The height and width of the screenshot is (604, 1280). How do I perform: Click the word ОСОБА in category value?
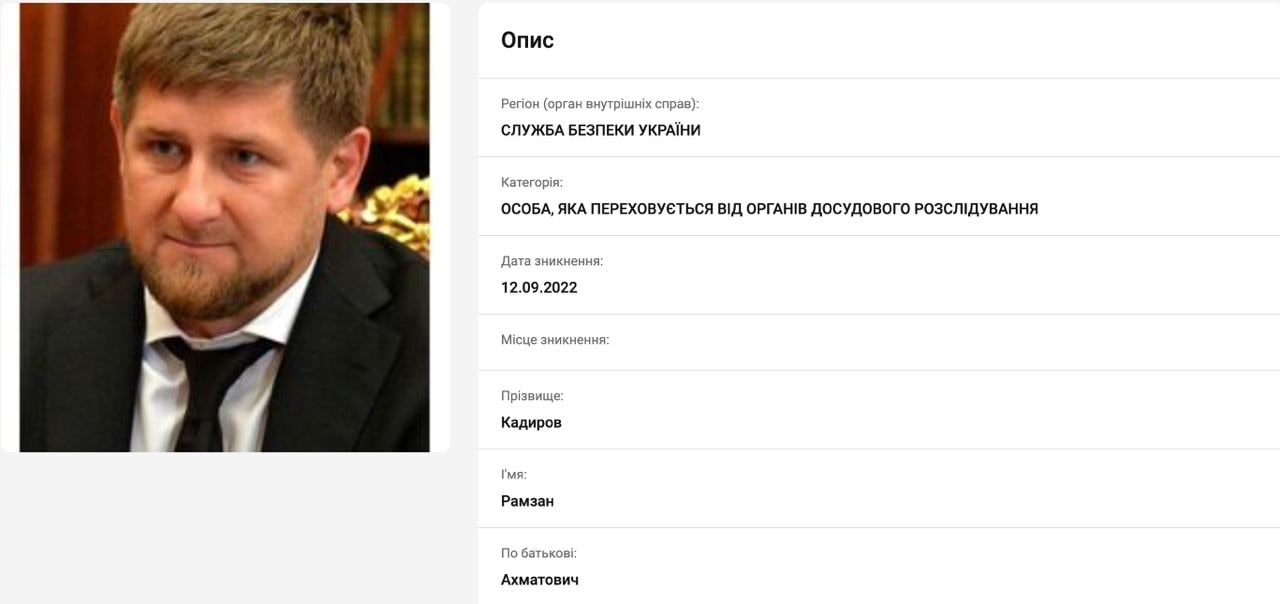coord(526,209)
